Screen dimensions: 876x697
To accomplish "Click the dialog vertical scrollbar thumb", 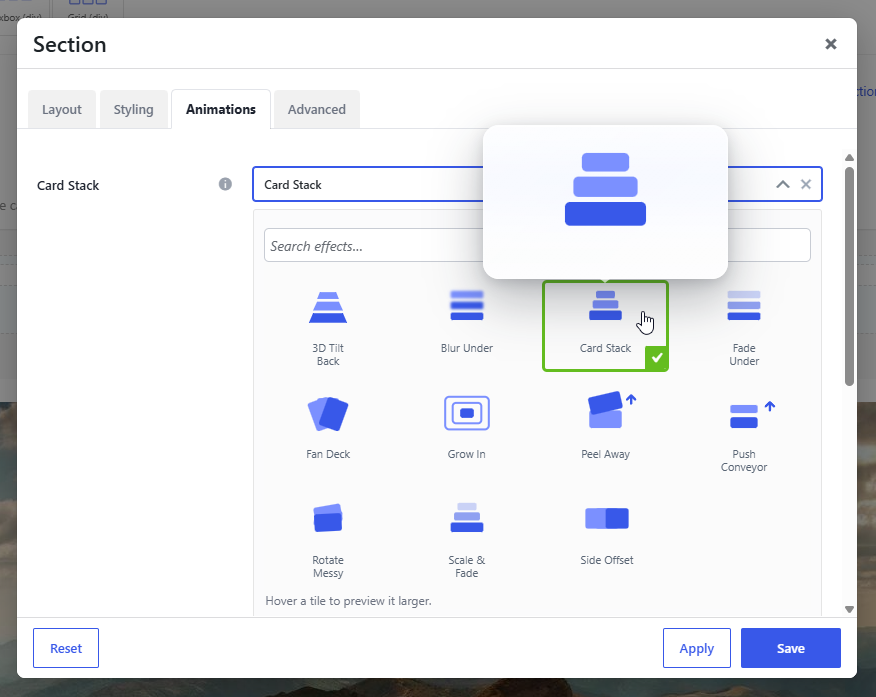I will (x=849, y=276).
